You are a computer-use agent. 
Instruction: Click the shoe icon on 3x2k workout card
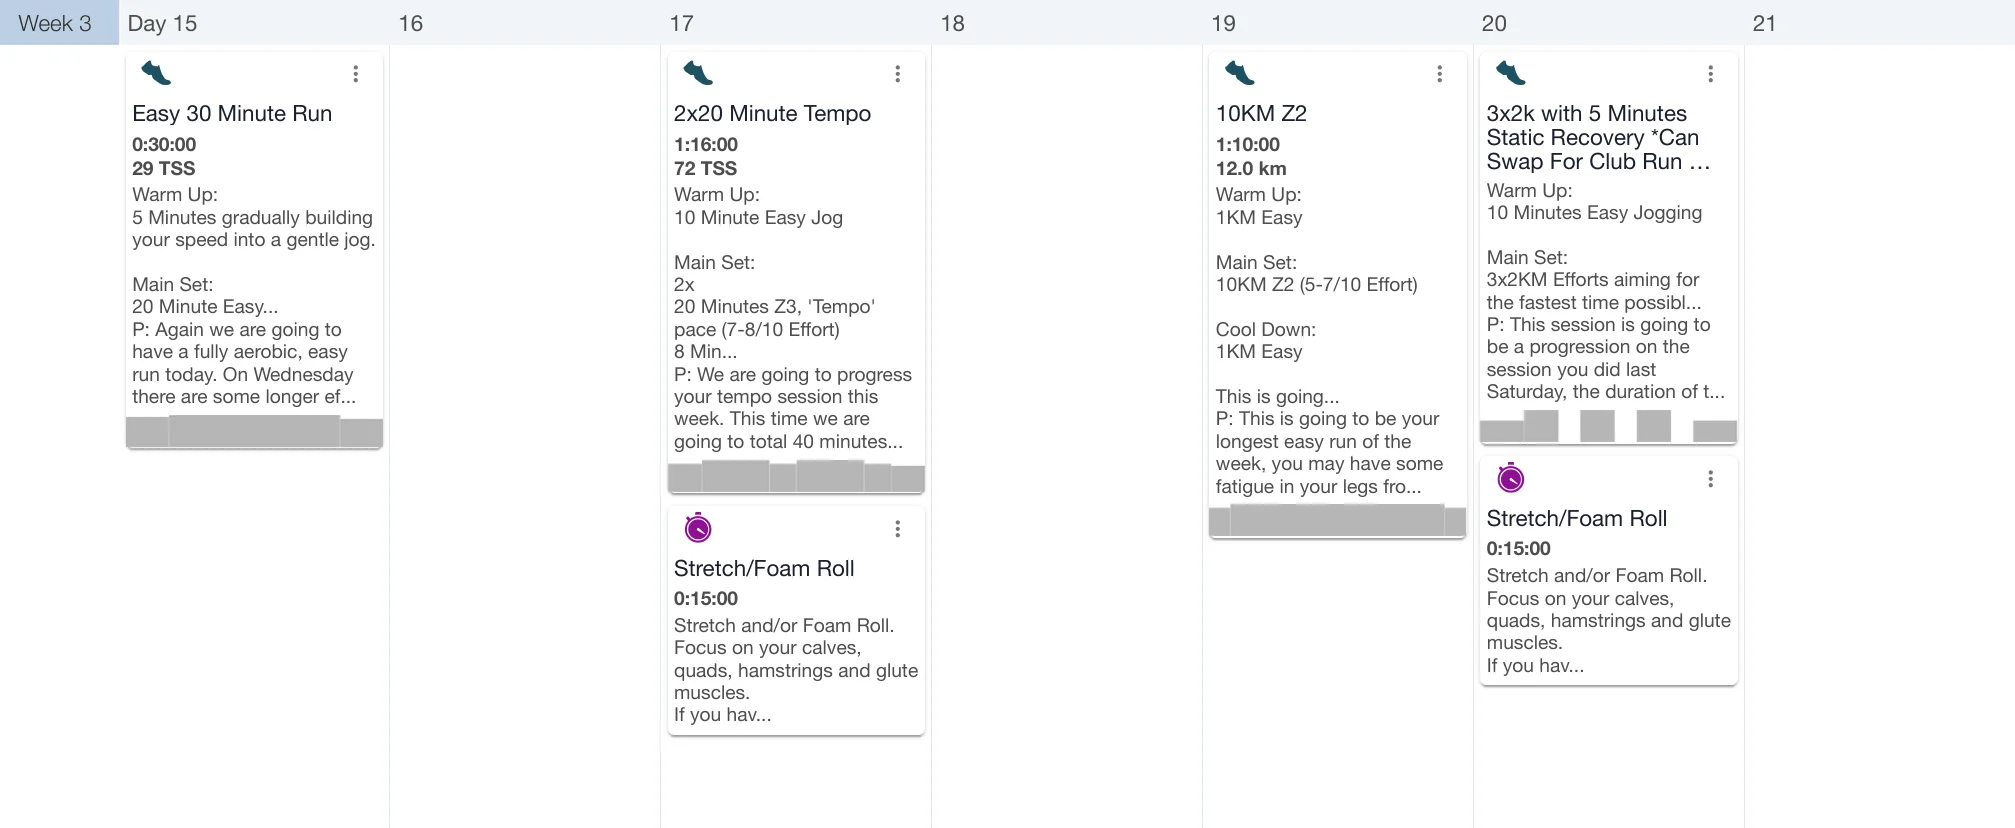click(x=1510, y=73)
